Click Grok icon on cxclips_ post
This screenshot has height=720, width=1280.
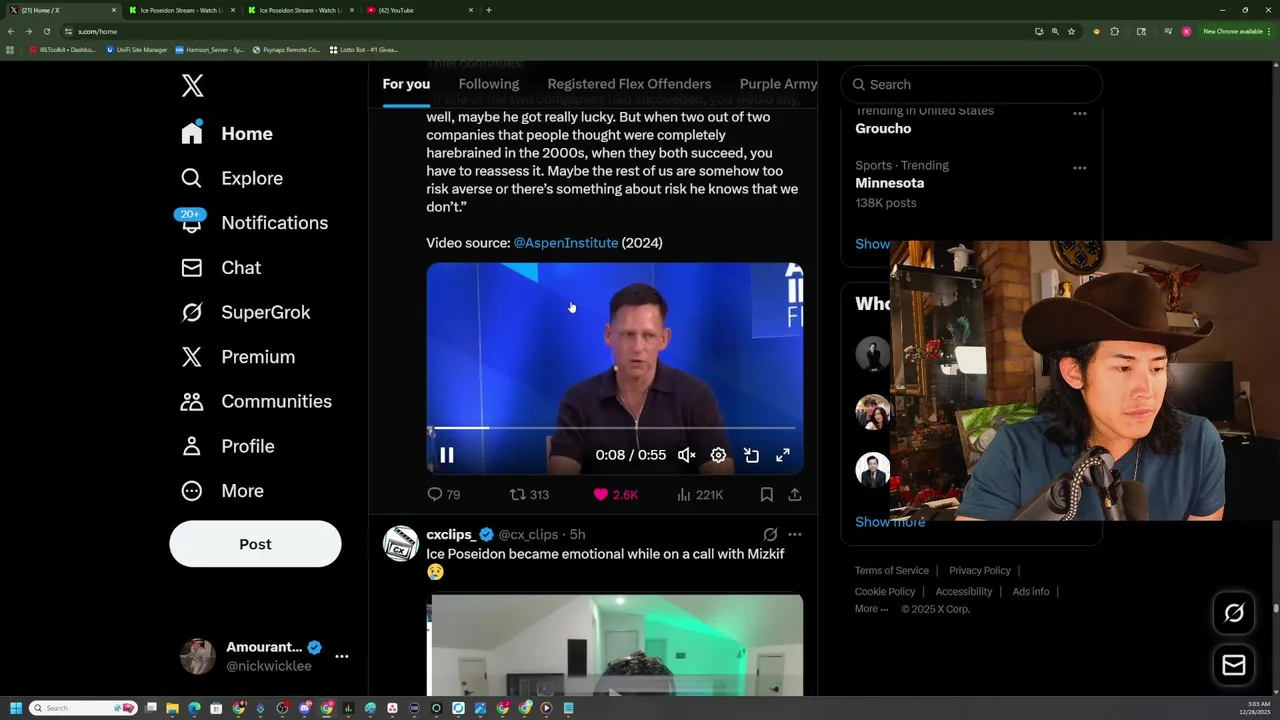coord(770,535)
